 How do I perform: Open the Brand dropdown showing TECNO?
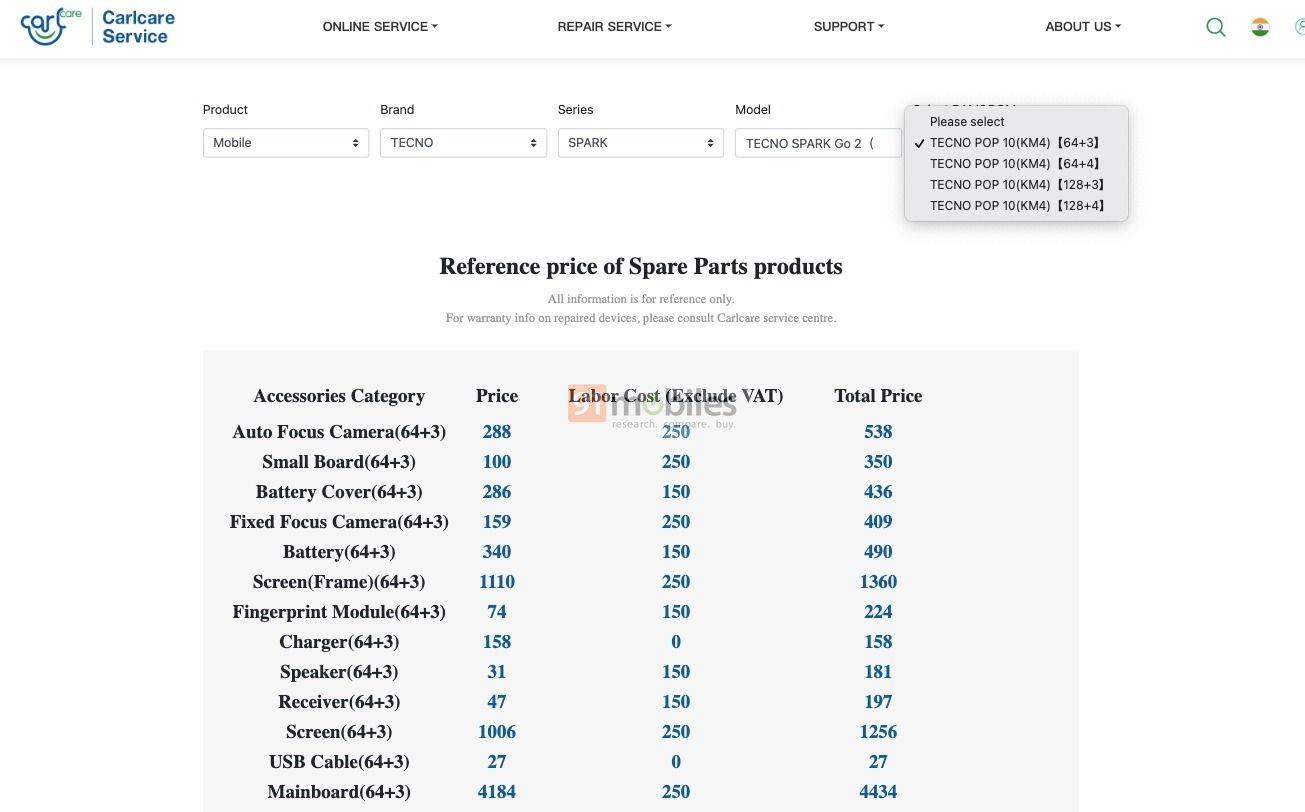(x=463, y=143)
